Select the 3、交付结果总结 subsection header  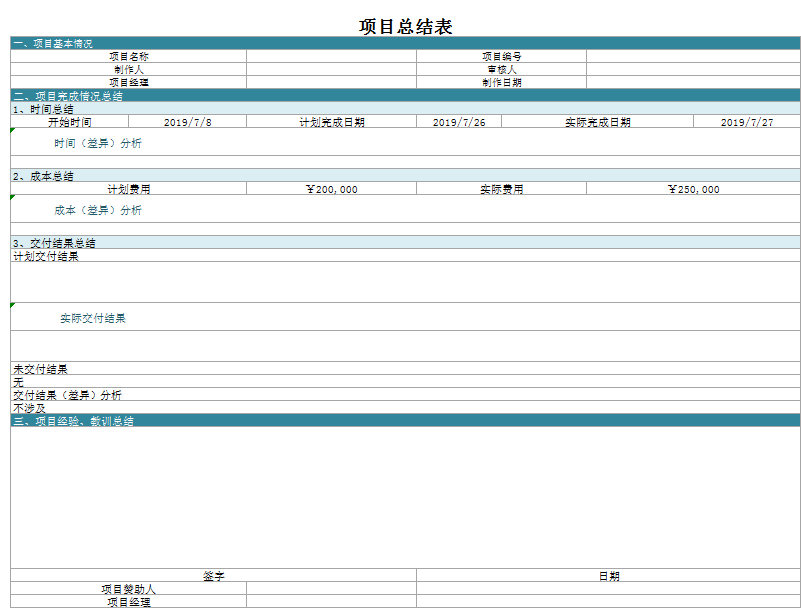tap(55, 243)
